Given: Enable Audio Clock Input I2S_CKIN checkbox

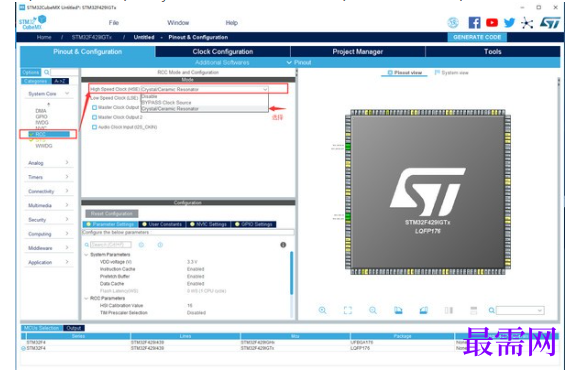Looking at the screenshot, I should tap(94, 127).
